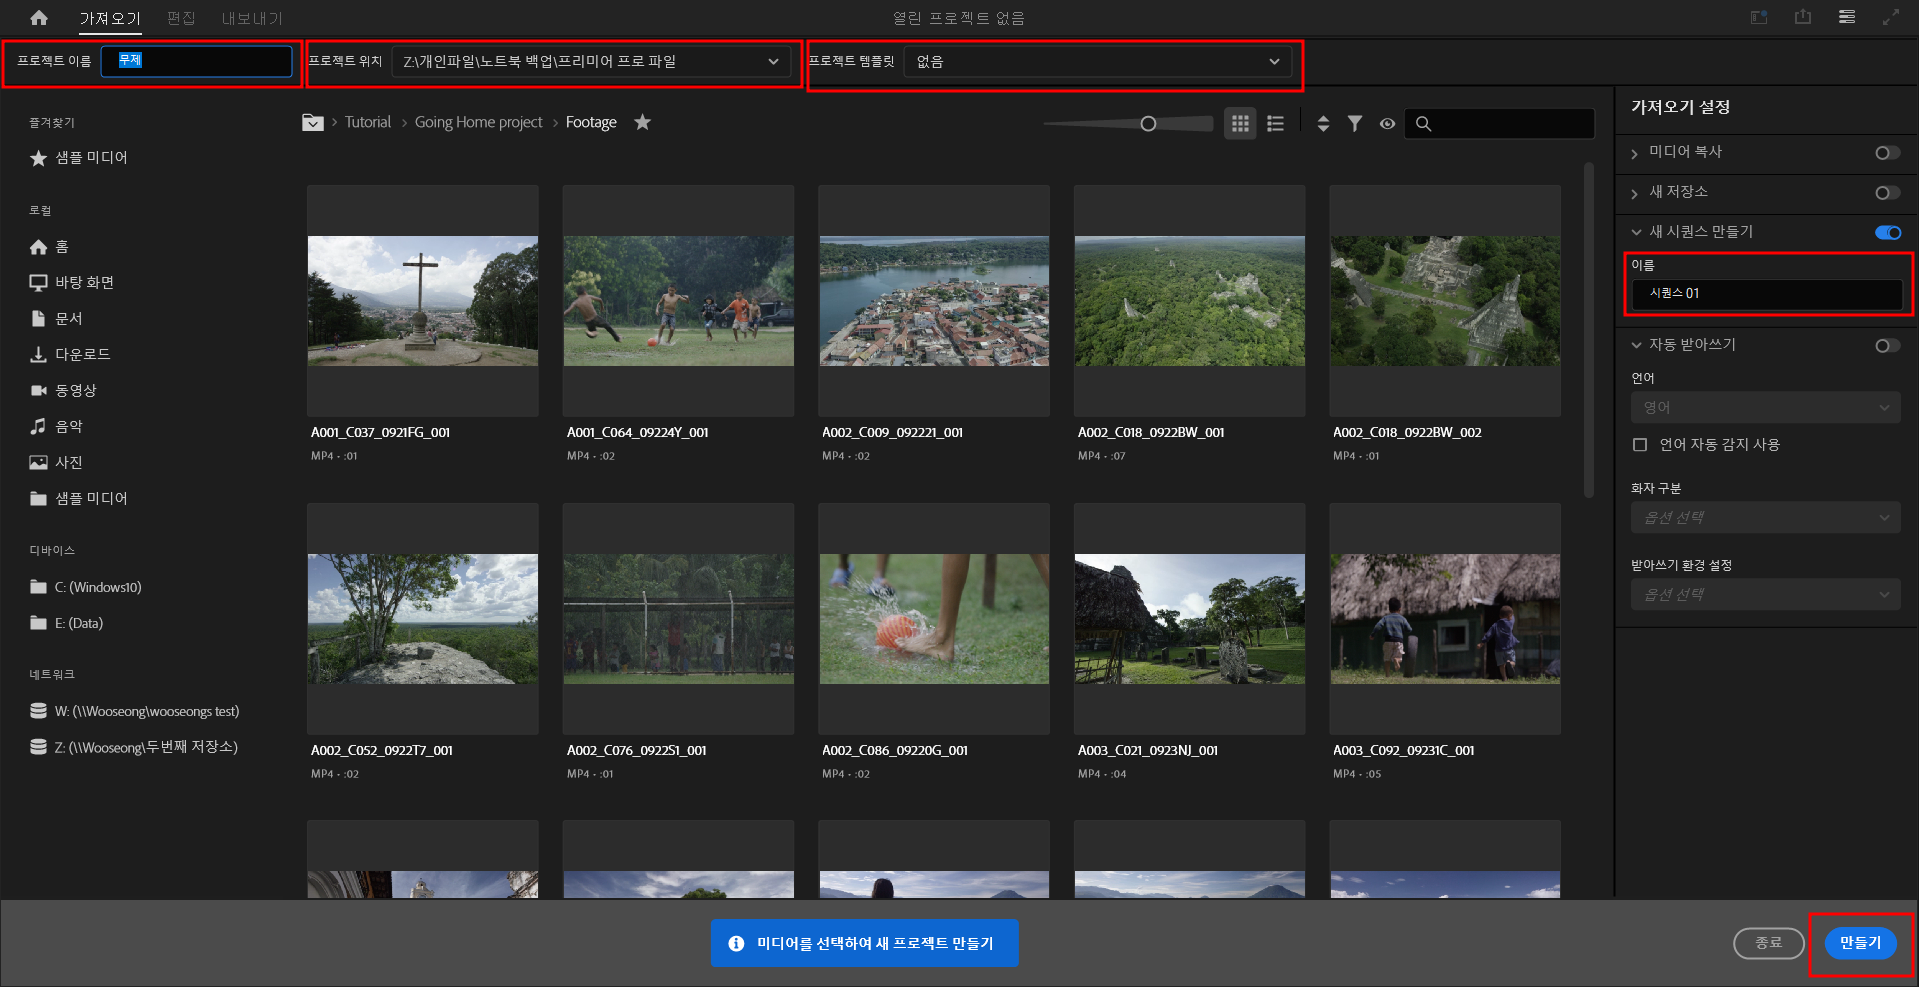The width and height of the screenshot is (1919, 987).
Task: Open the 받아쓰기 환경 설정 dropdown
Action: [1765, 594]
